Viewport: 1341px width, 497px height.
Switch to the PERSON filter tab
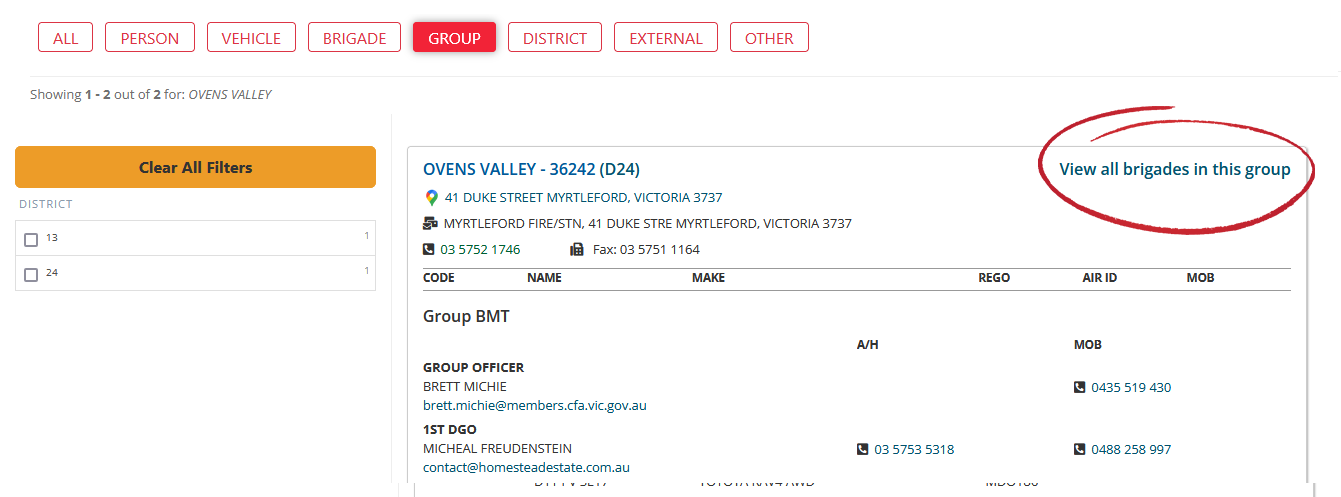(x=150, y=38)
